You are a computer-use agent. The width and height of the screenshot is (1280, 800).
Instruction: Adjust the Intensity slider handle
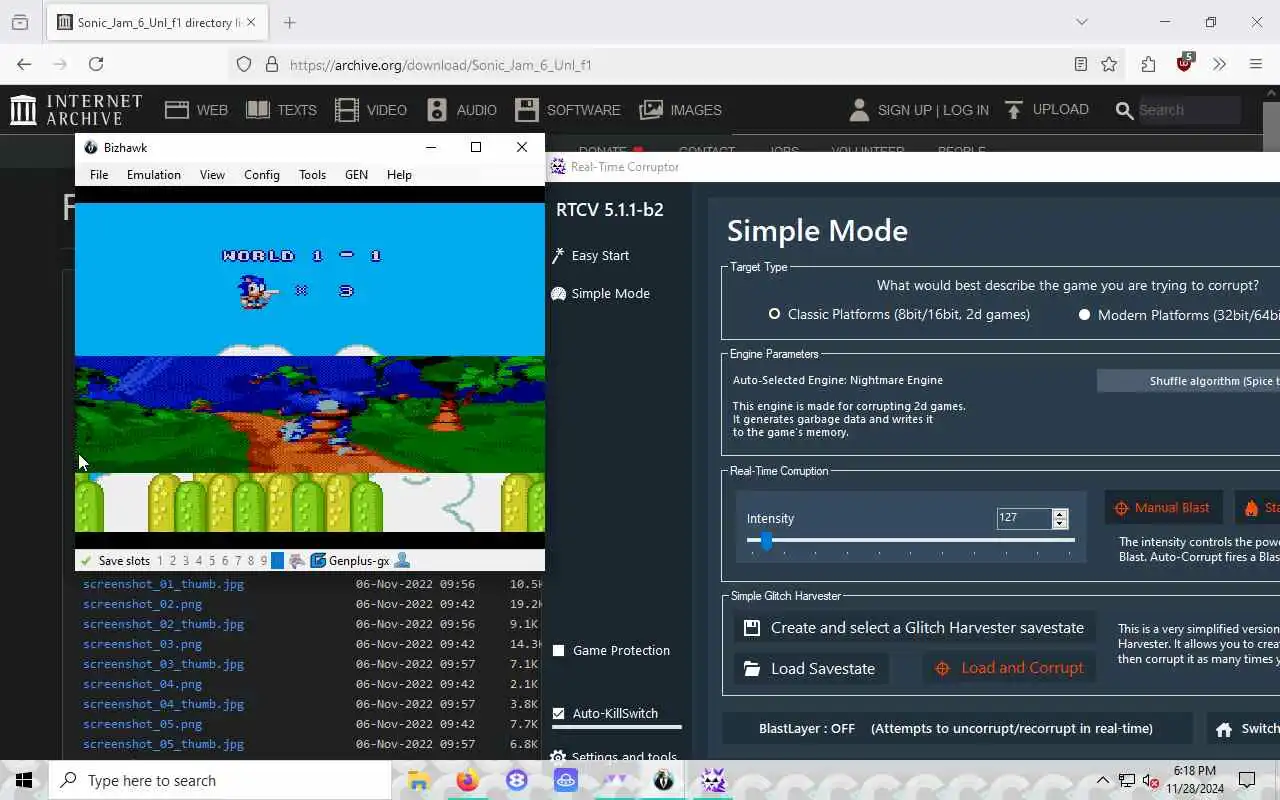[x=766, y=541]
